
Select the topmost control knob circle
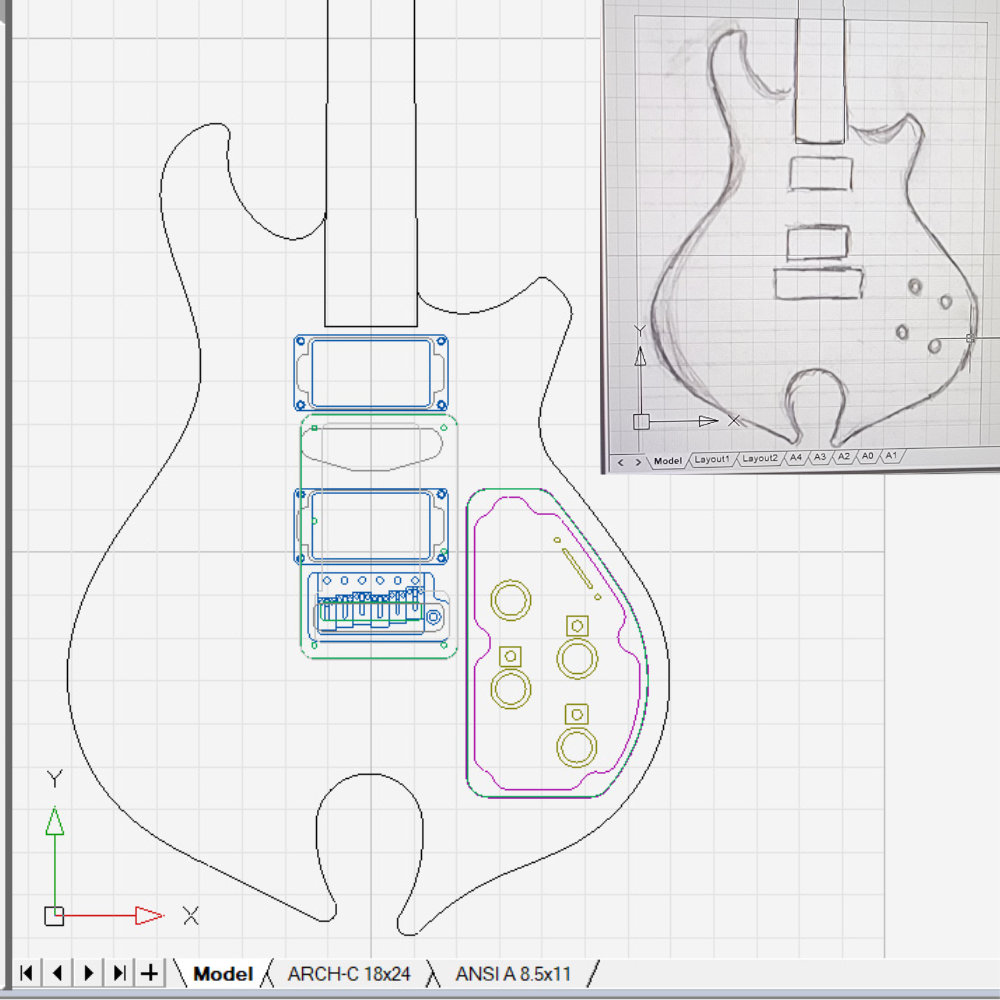tap(511, 600)
